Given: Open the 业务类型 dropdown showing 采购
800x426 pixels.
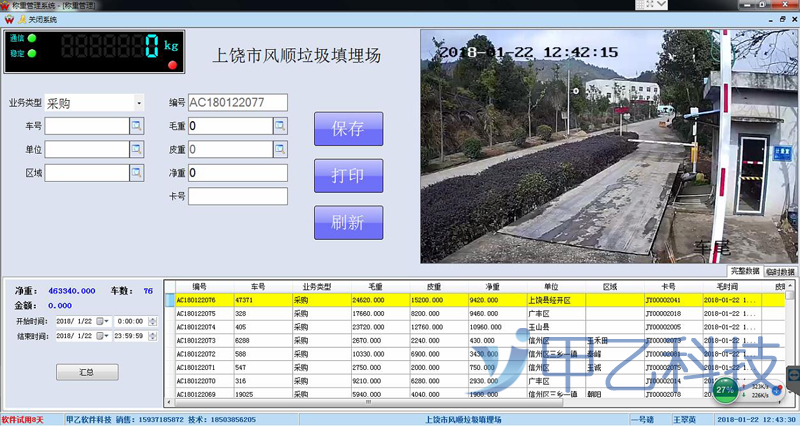Looking at the screenshot, I should coord(138,103).
